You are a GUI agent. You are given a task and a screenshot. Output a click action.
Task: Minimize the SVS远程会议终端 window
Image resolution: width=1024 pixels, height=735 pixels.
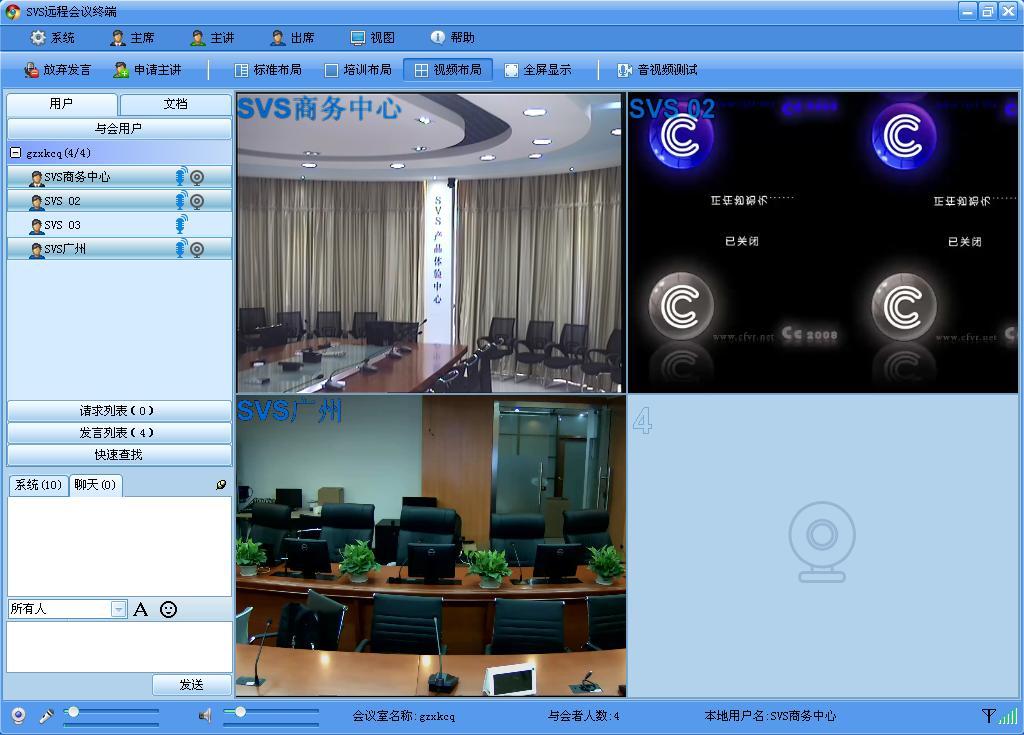tap(968, 11)
